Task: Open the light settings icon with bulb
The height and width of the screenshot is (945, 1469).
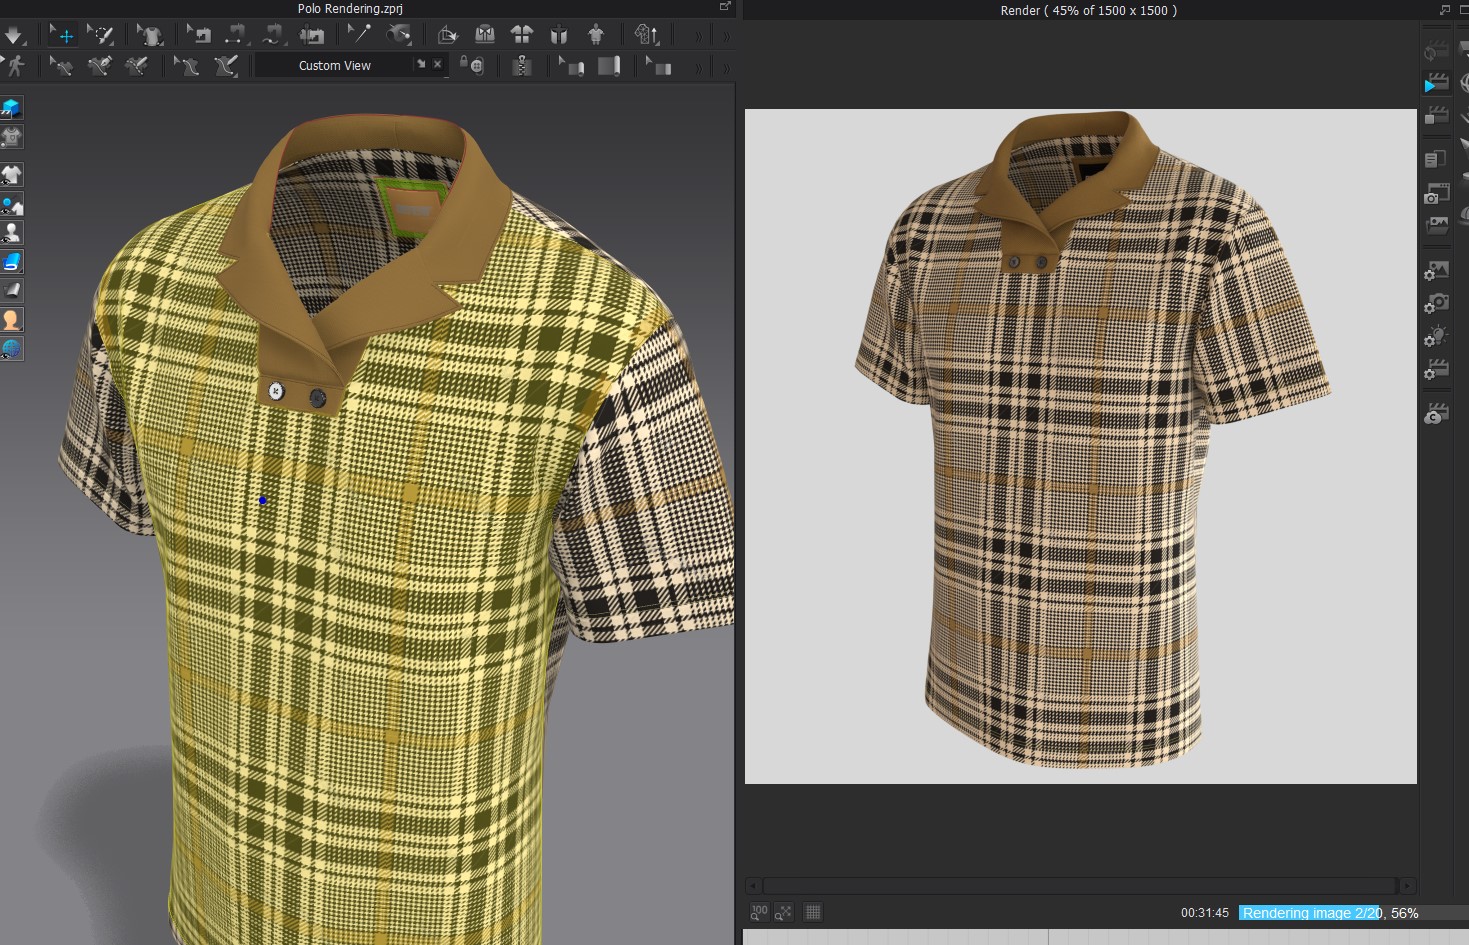Action: click(1436, 338)
